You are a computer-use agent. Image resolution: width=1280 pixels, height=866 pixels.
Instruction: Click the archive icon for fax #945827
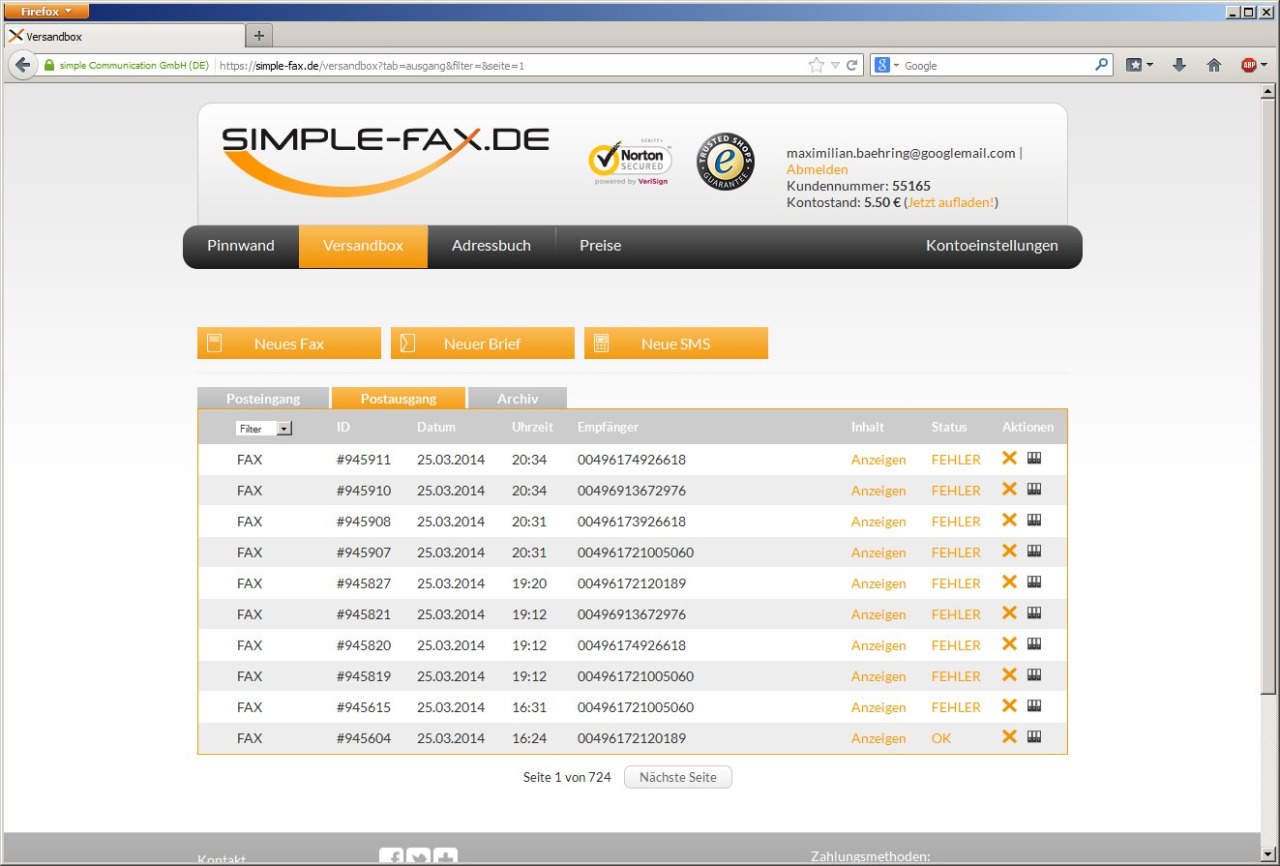click(x=1034, y=582)
